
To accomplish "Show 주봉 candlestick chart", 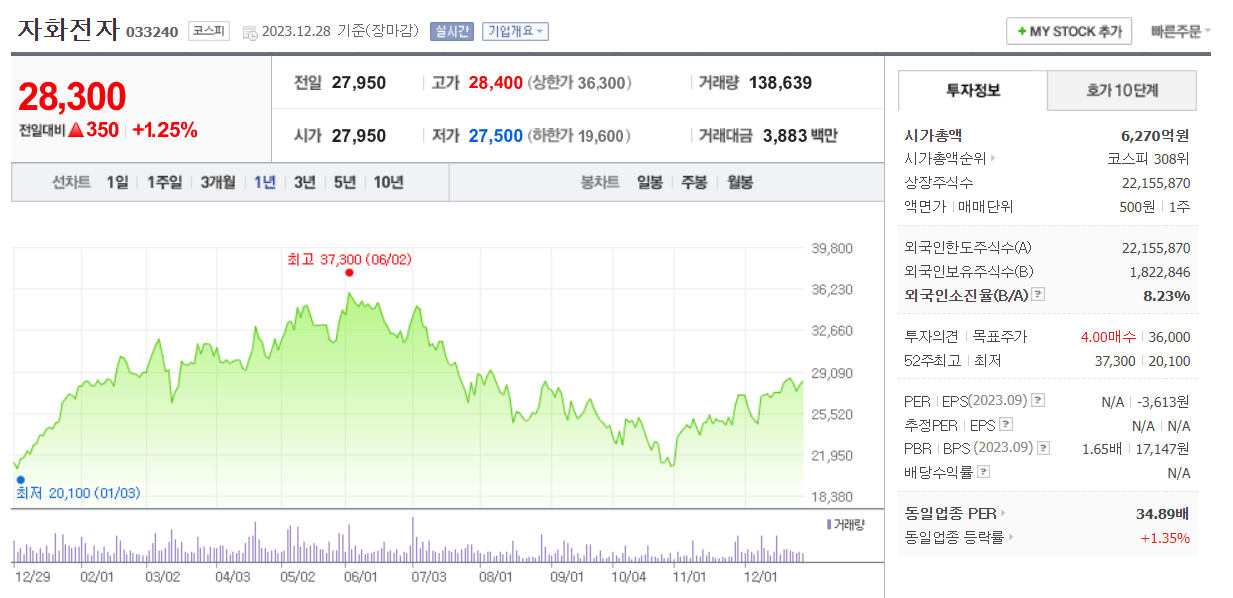I will click(x=695, y=182).
